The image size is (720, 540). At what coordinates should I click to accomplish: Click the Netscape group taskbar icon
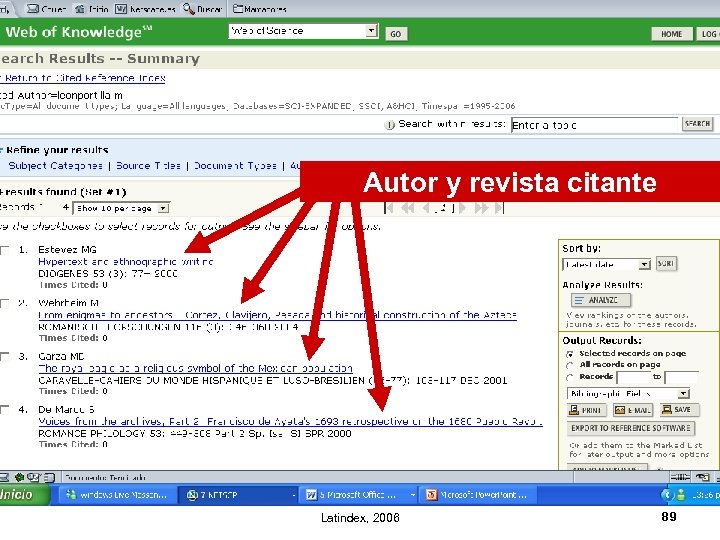coord(192,495)
